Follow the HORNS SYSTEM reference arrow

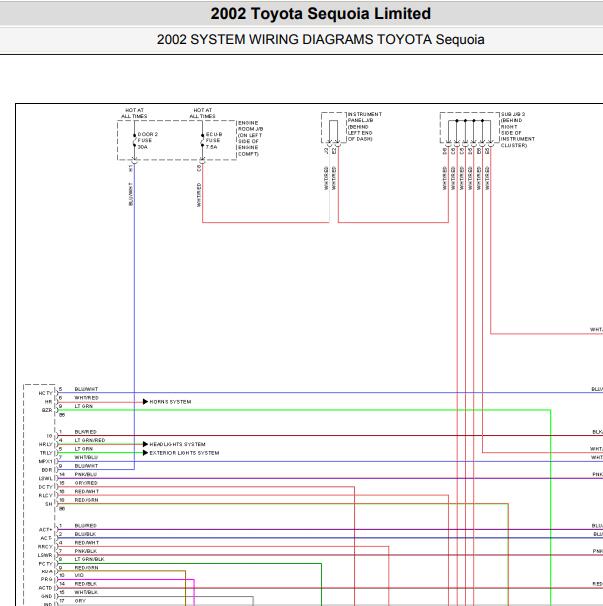167,402
